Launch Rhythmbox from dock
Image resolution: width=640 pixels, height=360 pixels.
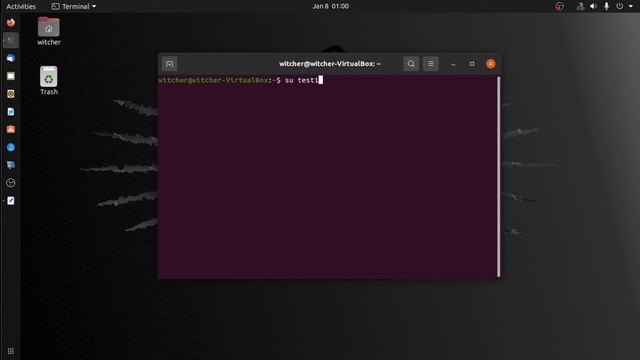(11, 94)
